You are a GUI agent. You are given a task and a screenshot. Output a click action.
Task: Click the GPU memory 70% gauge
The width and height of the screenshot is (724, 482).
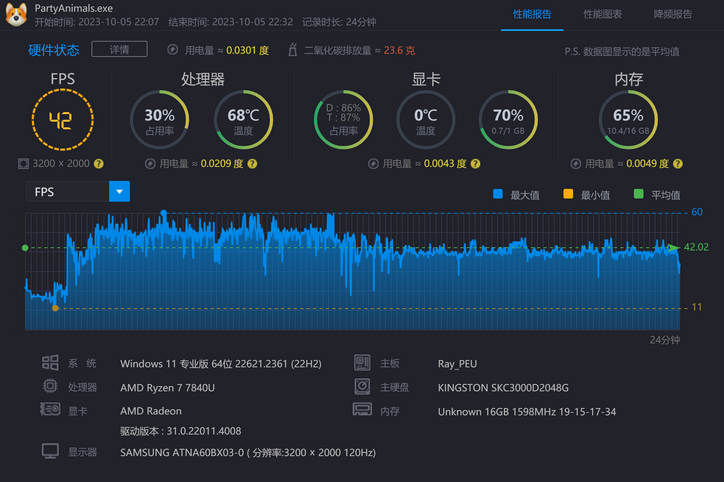(508, 120)
